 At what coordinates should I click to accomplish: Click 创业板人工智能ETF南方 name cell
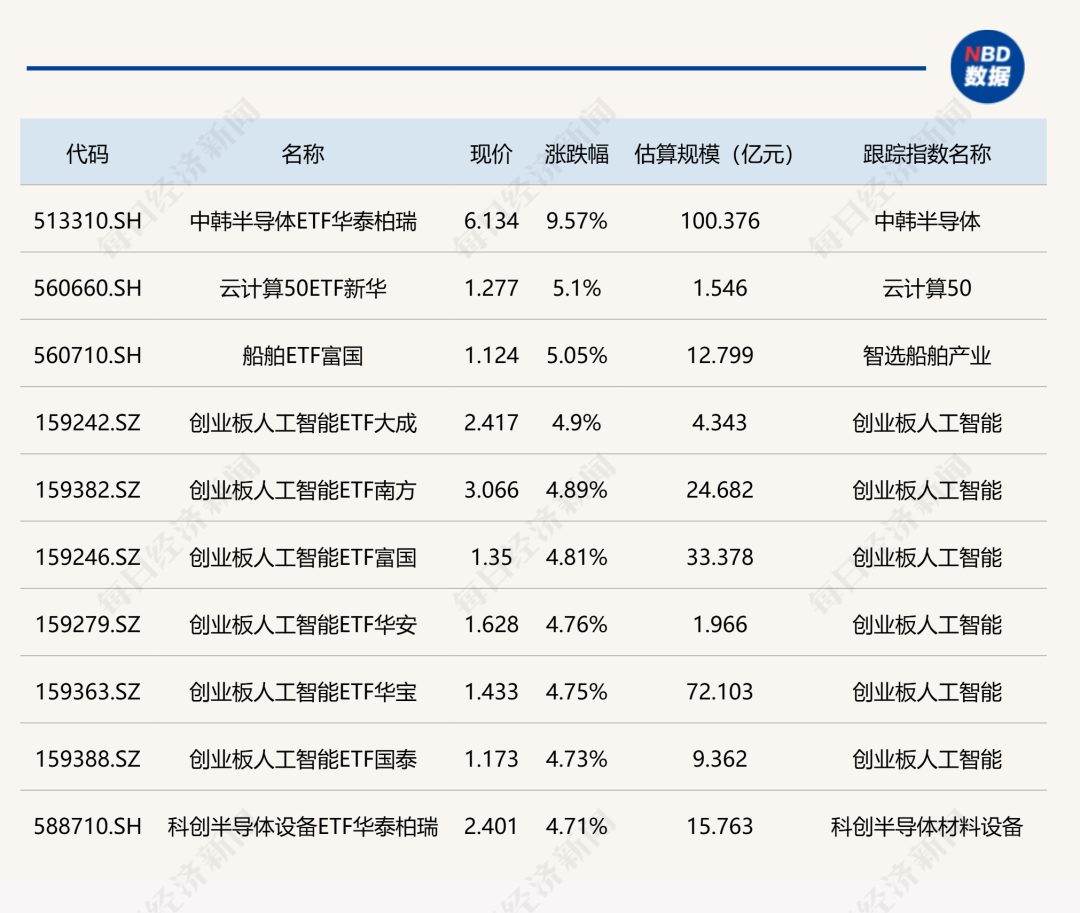coord(303,490)
